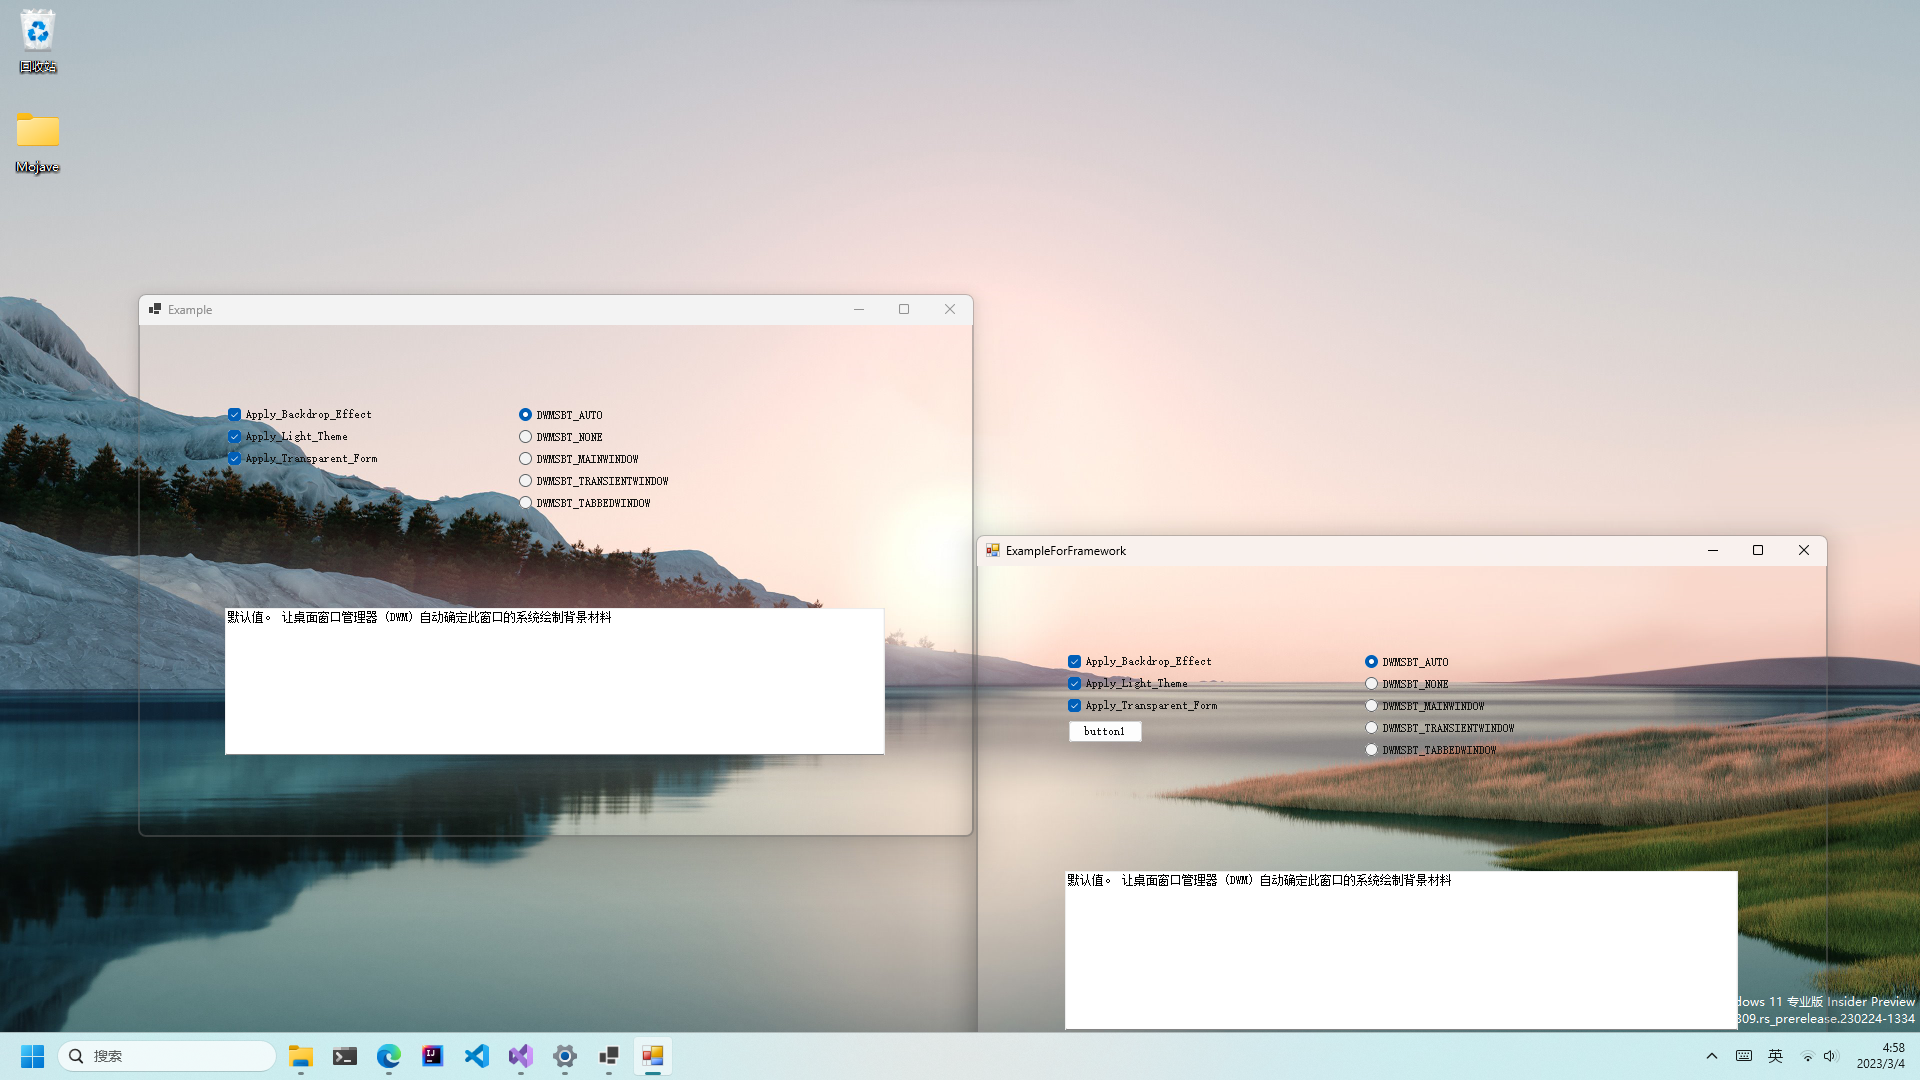The image size is (1920, 1080).
Task: Click the Start button
Action: [x=32, y=1056]
